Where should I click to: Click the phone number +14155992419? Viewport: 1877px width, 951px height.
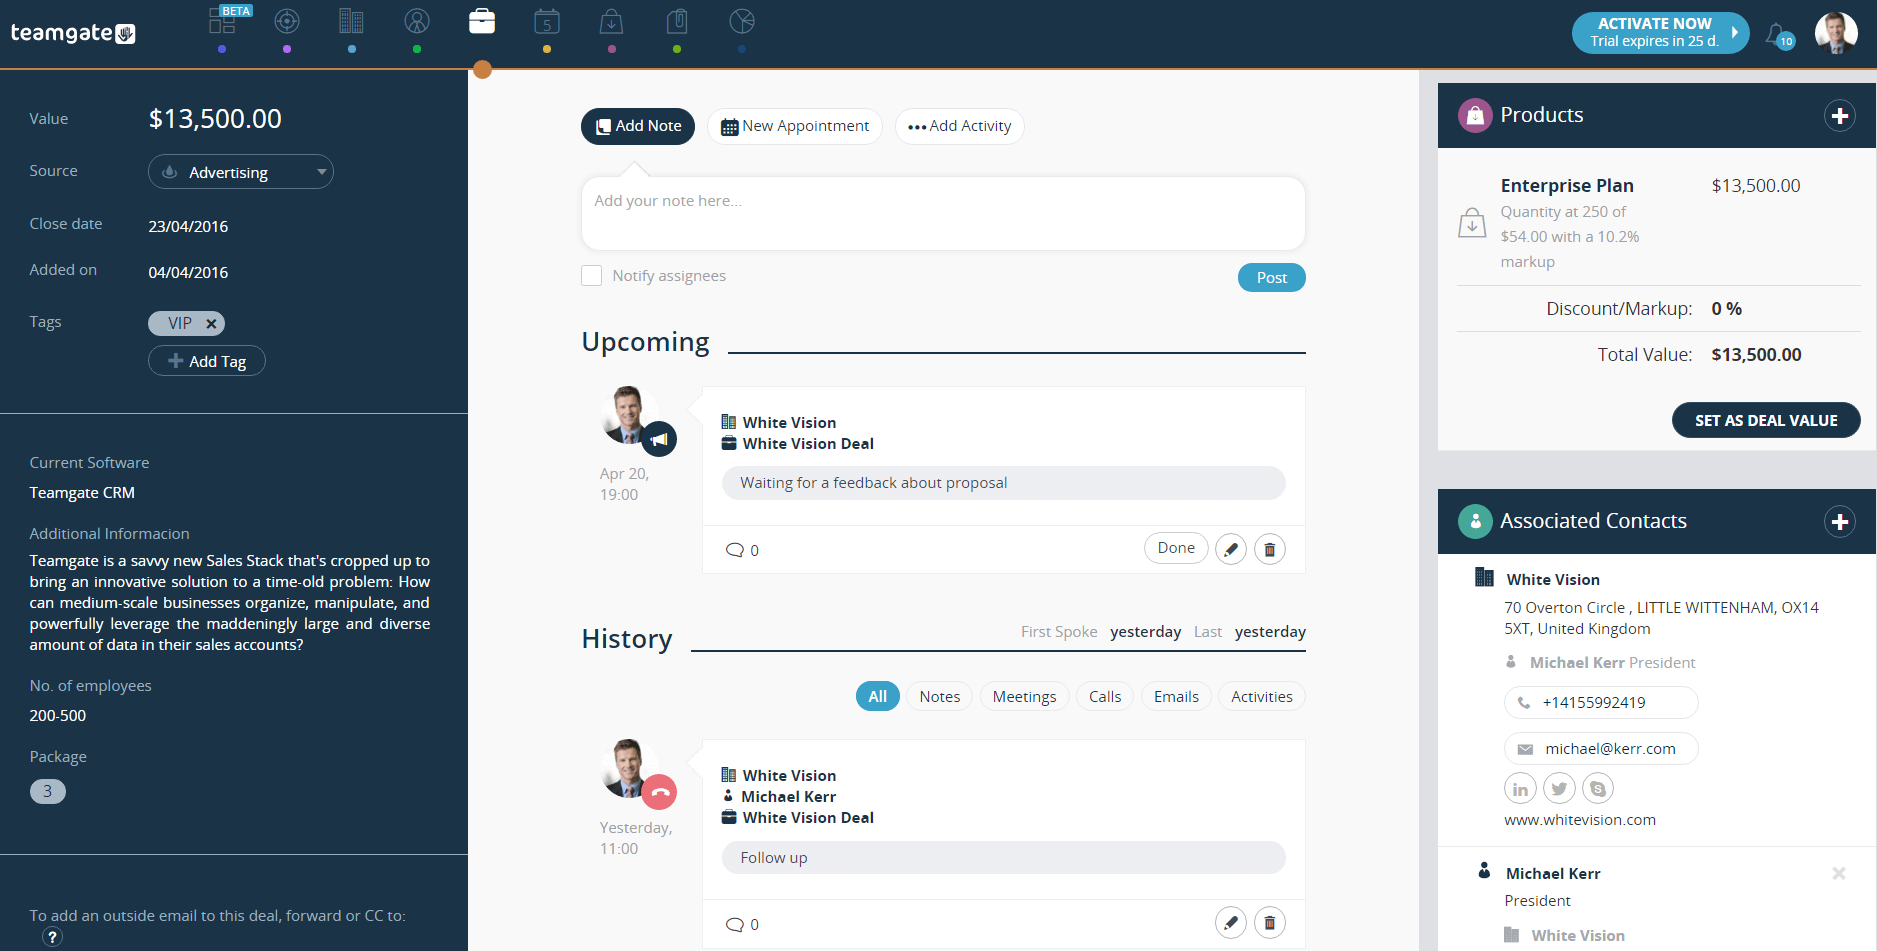(1601, 703)
